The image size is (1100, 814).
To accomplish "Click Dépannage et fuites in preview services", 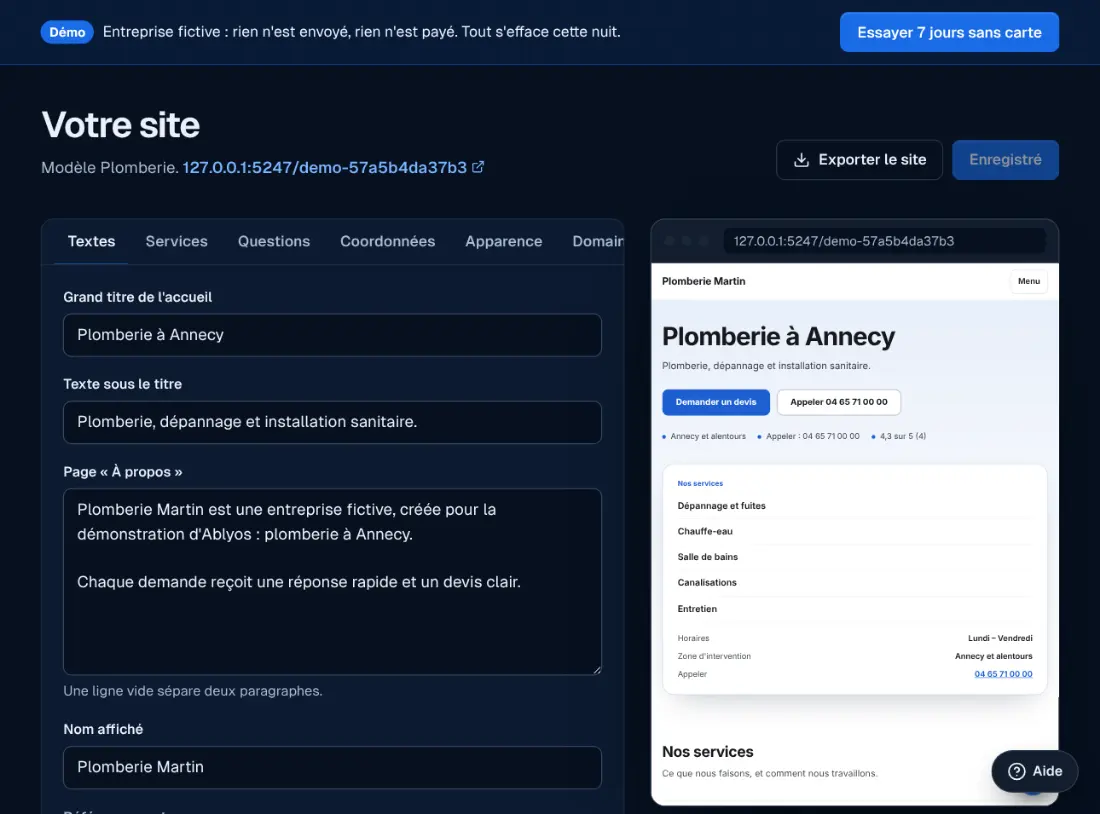I will click(721, 506).
